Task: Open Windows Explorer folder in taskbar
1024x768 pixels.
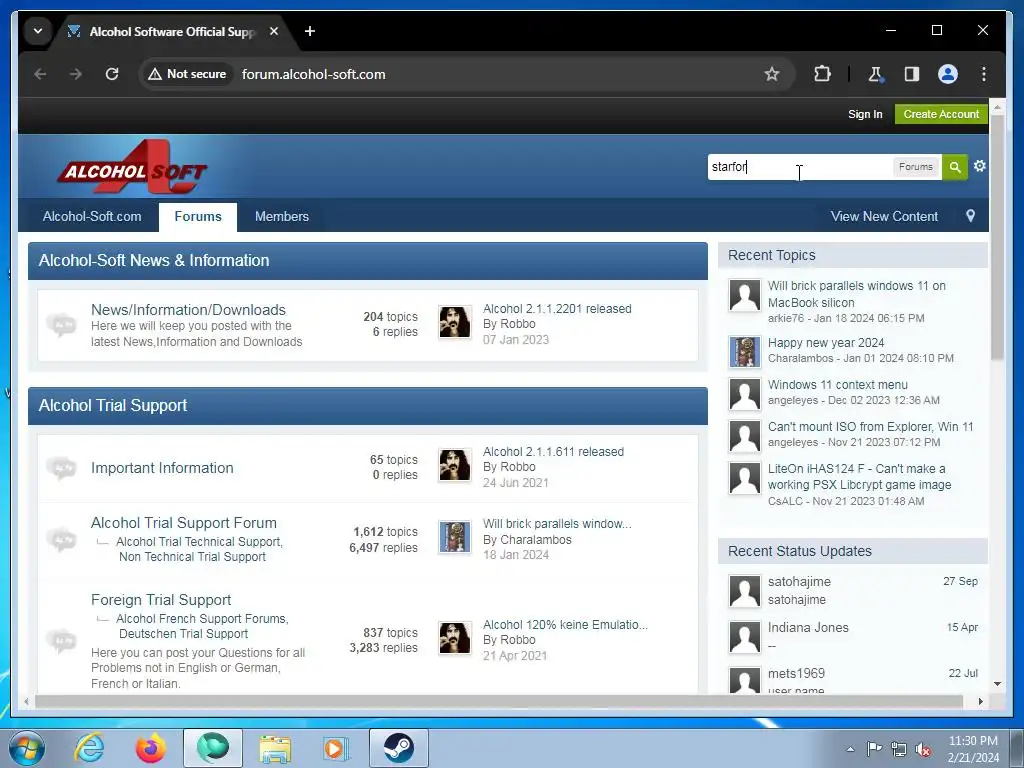Action: pyautogui.click(x=275, y=749)
